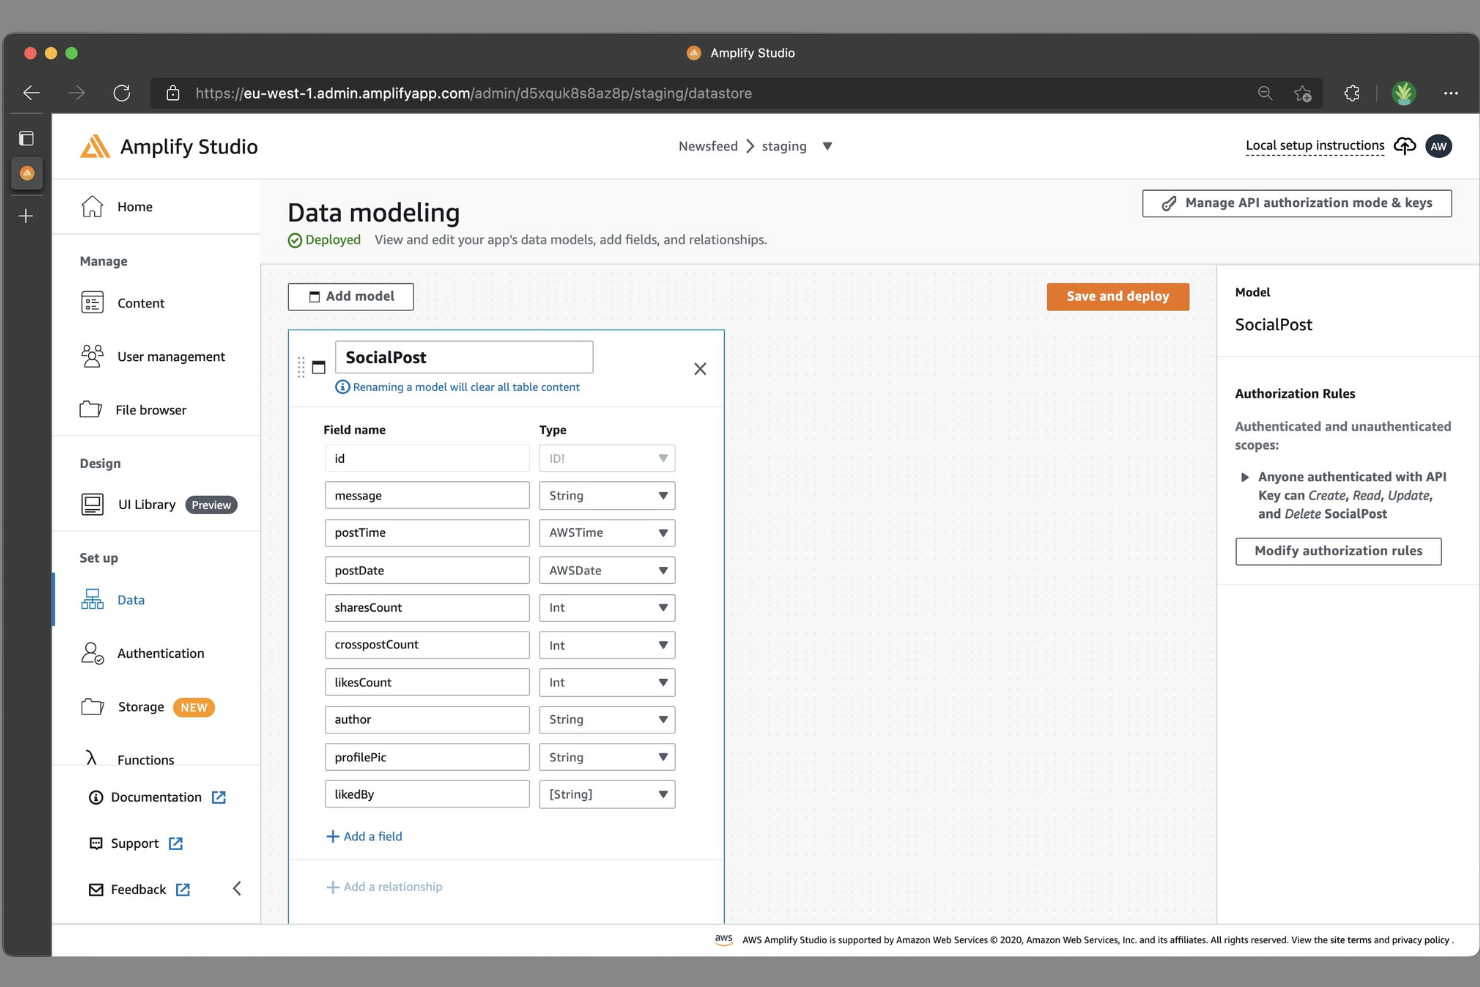Viewport: 1480px width, 987px height.
Task: Open Support from the sidebar
Action: [x=133, y=843]
